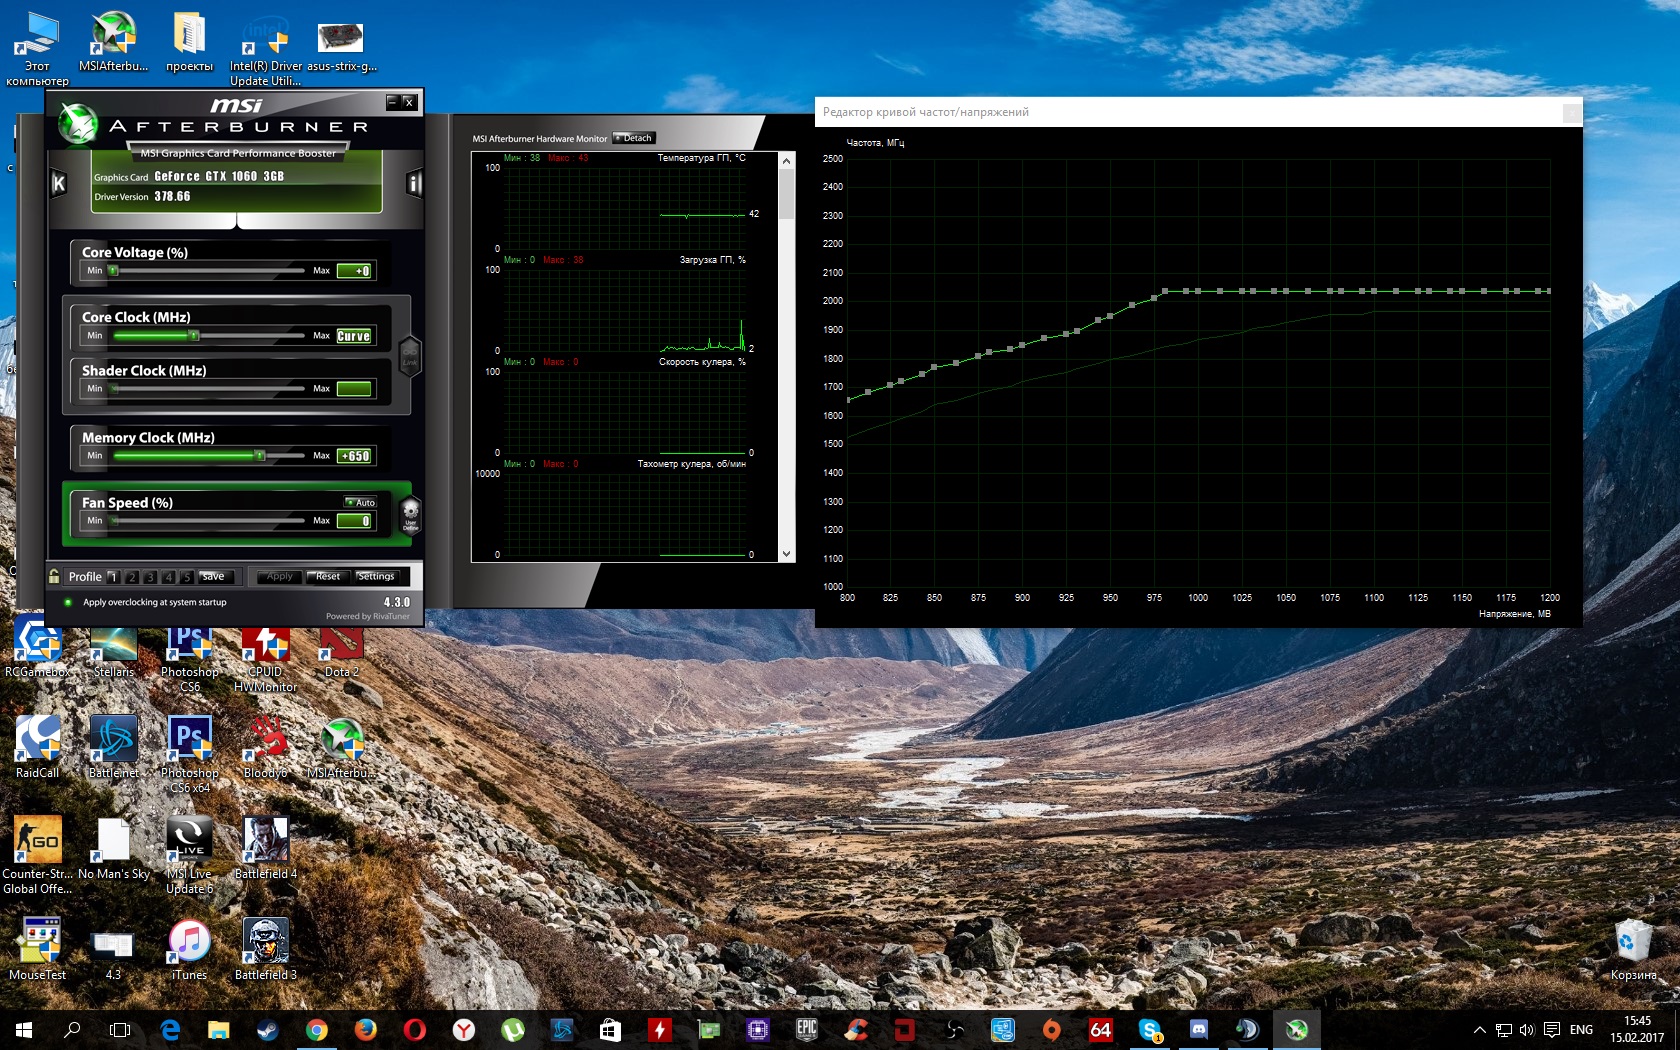Open the CPUID HWMonitor desktop shortcut
Viewport: 1680px width, 1050px height.
tap(265, 658)
